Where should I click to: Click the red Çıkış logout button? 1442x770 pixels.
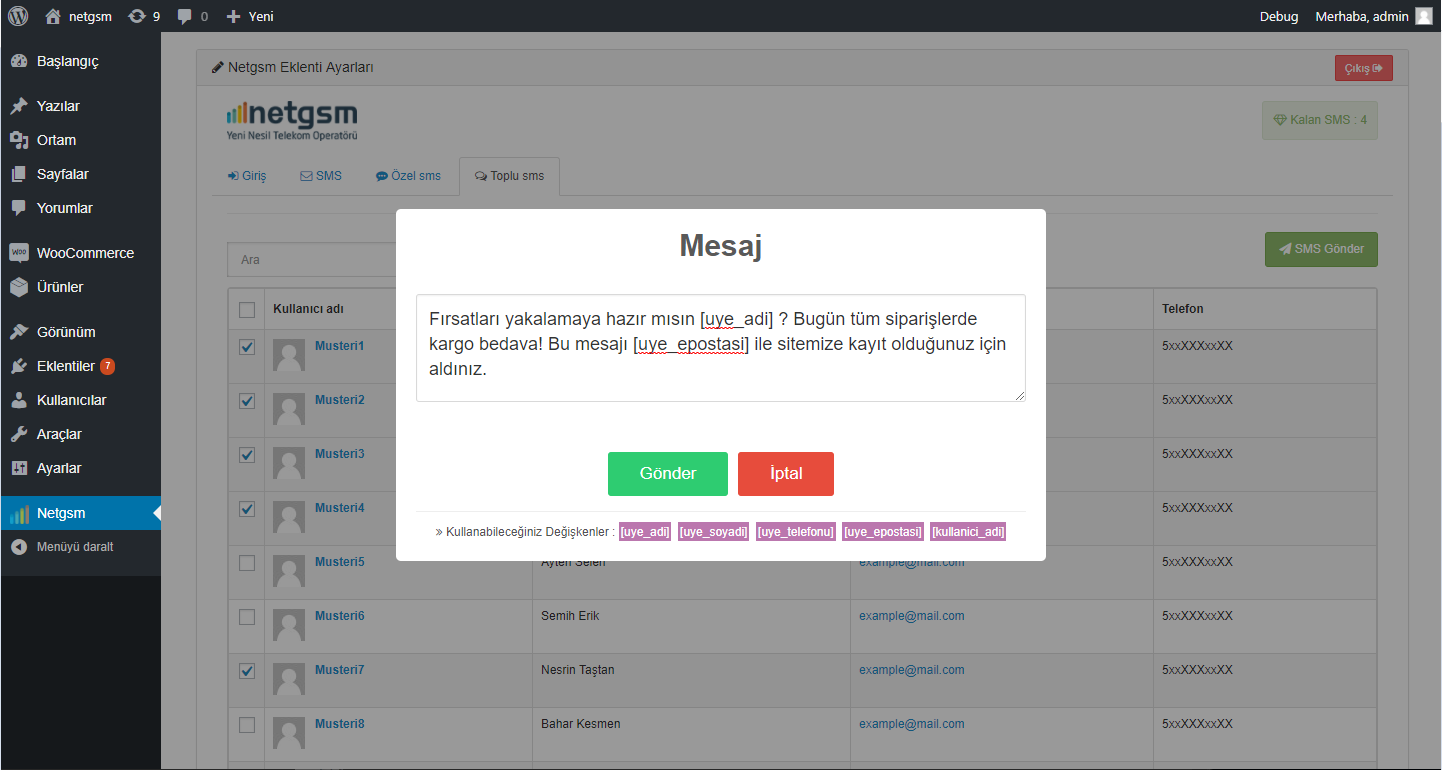coord(1363,68)
